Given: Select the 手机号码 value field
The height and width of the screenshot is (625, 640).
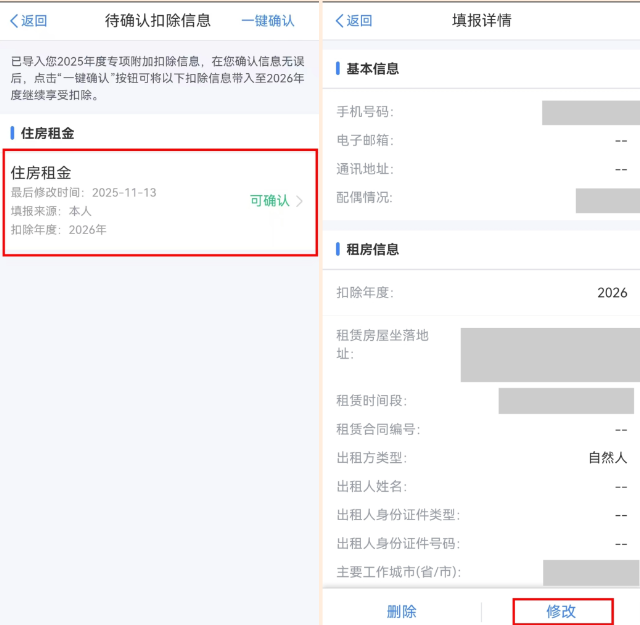Looking at the screenshot, I should pos(590,112).
